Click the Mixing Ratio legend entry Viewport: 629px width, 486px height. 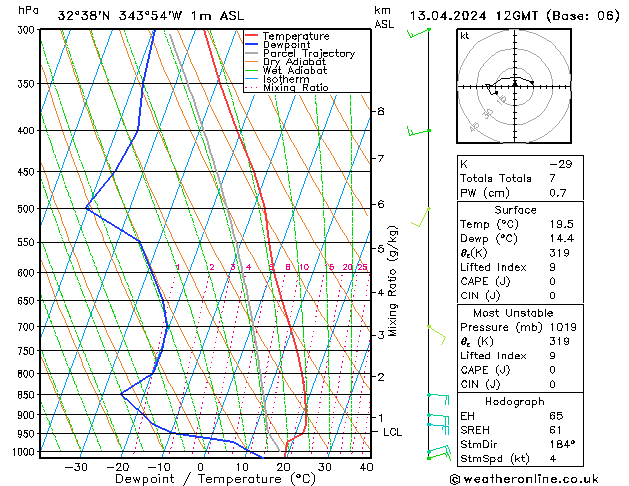[x=296, y=88]
